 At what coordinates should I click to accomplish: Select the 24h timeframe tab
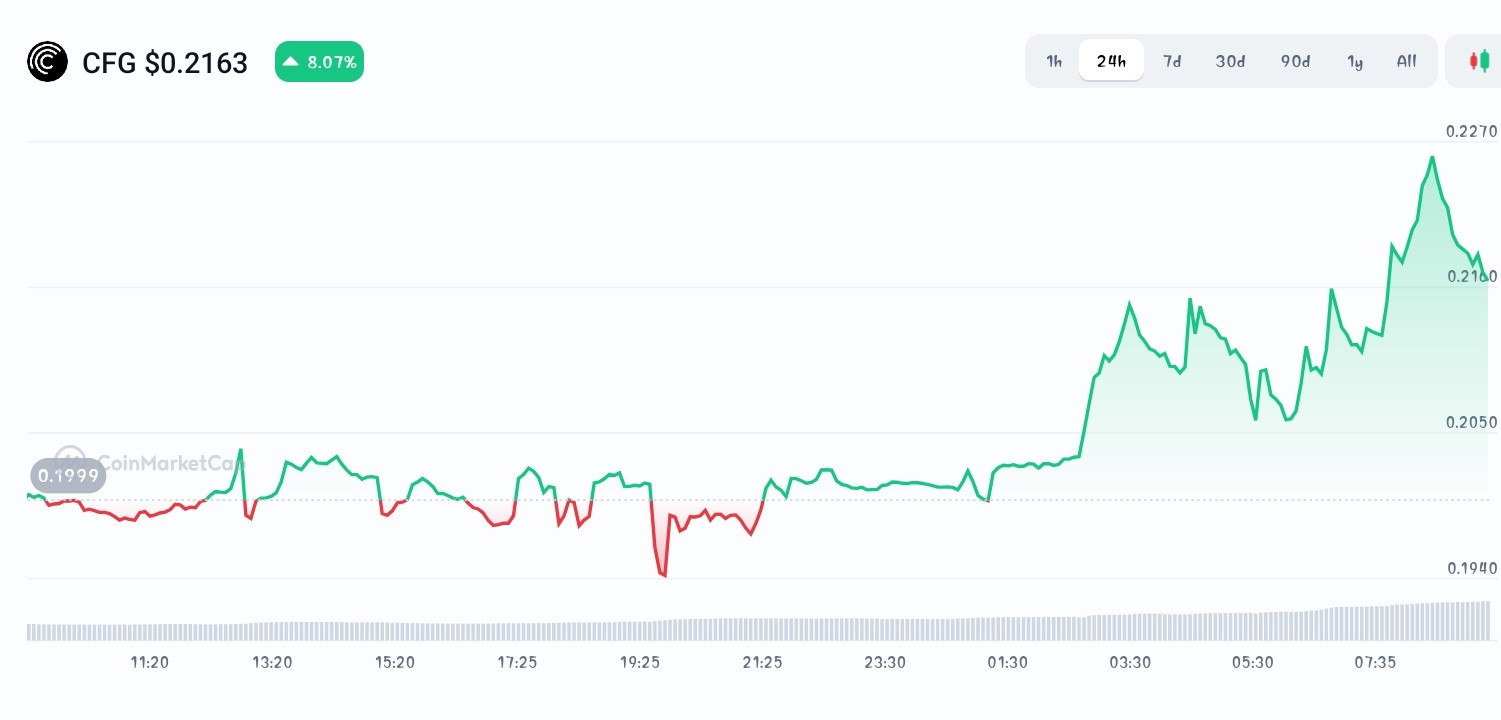pos(1111,61)
